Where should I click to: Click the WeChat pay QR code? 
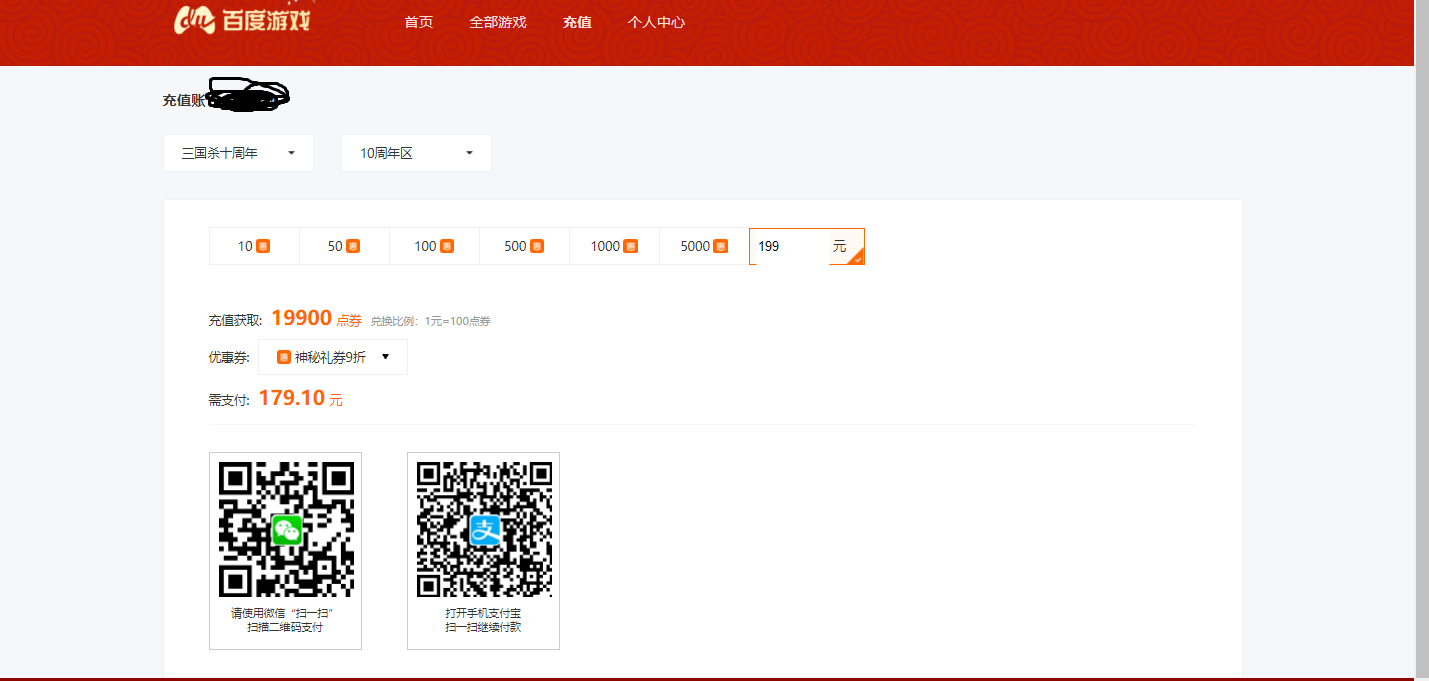(x=286, y=529)
